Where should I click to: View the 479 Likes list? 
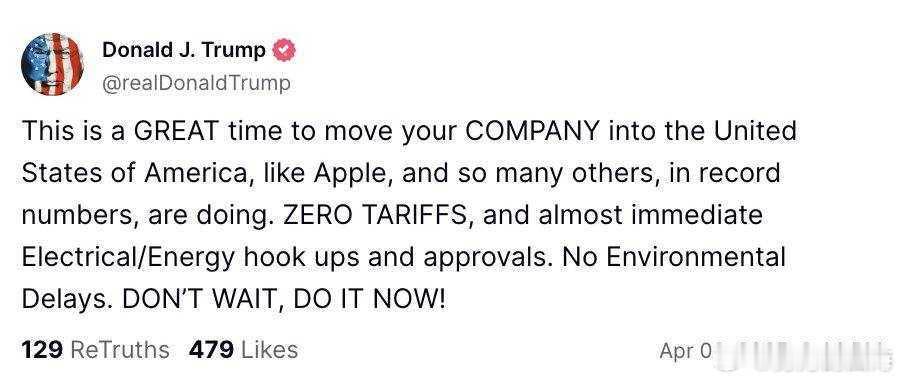coord(243,350)
